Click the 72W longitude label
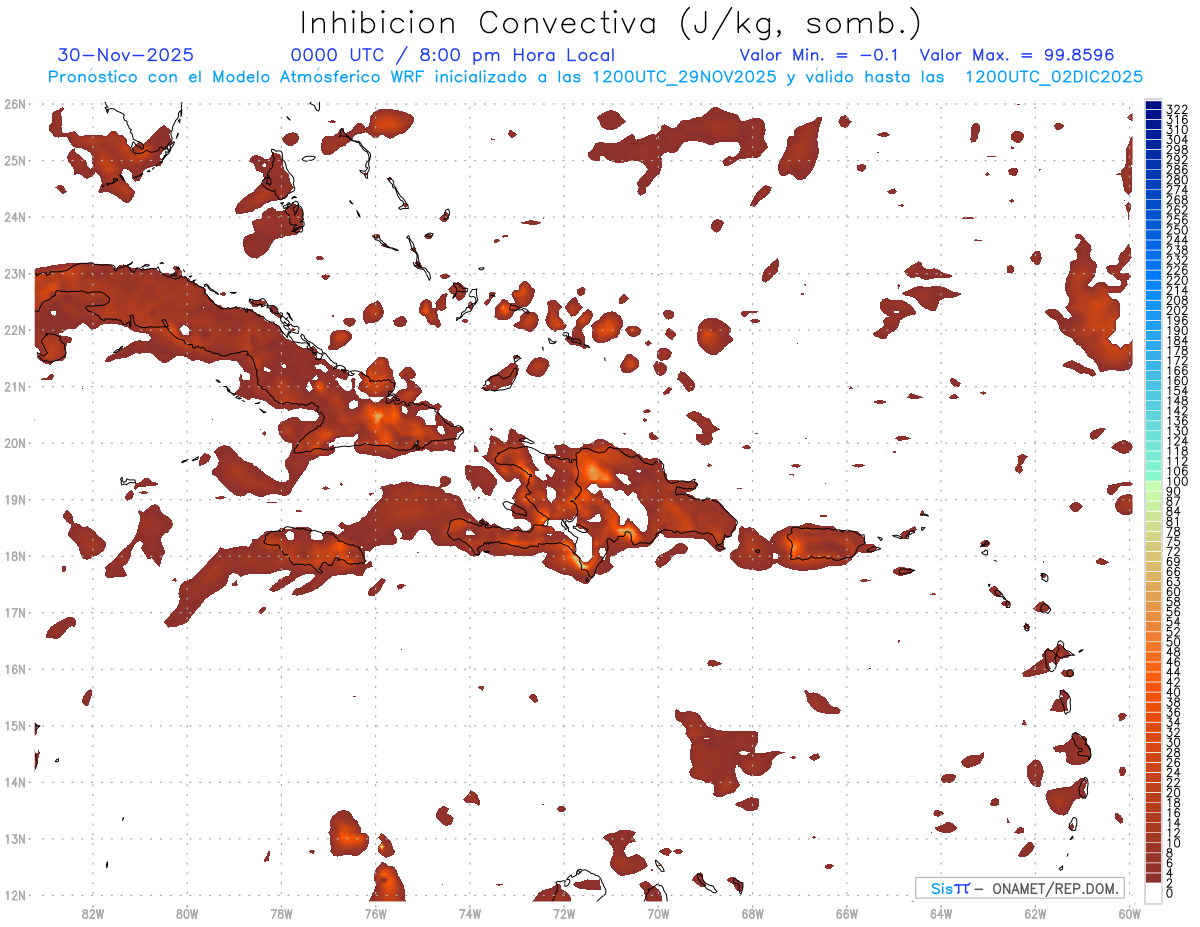This screenshot has width=1200, height=927. click(x=564, y=913)
